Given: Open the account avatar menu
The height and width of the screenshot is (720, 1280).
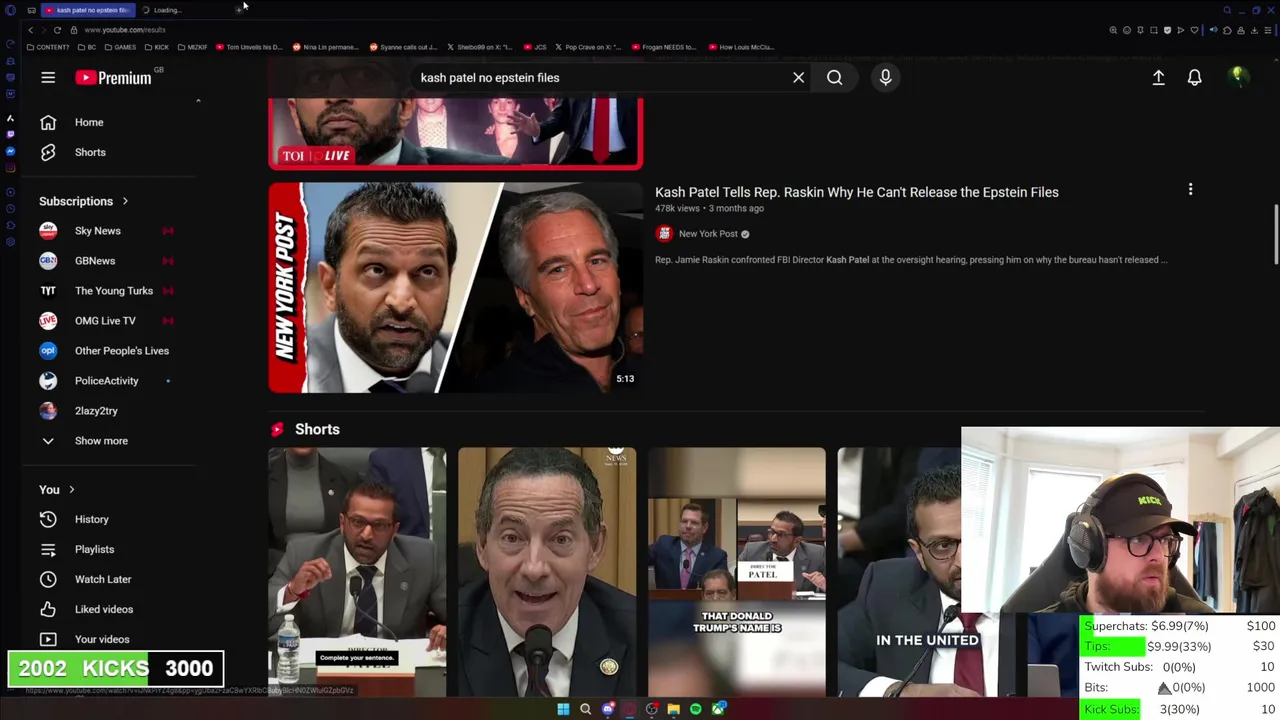Looking at the screenshot, I should [1238, 77].
